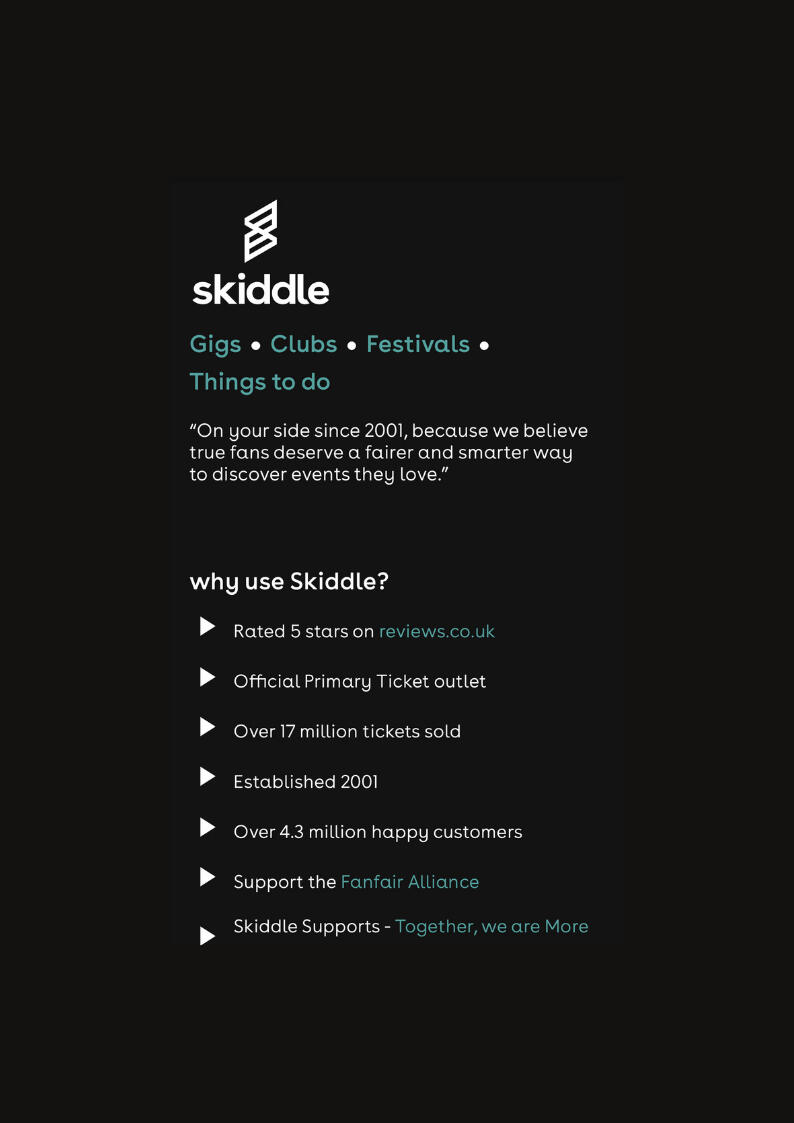Viewport: 794px width, 1123px height.
Task: Click the 'On your side since 2001' quote
Action: coord(389,452)
